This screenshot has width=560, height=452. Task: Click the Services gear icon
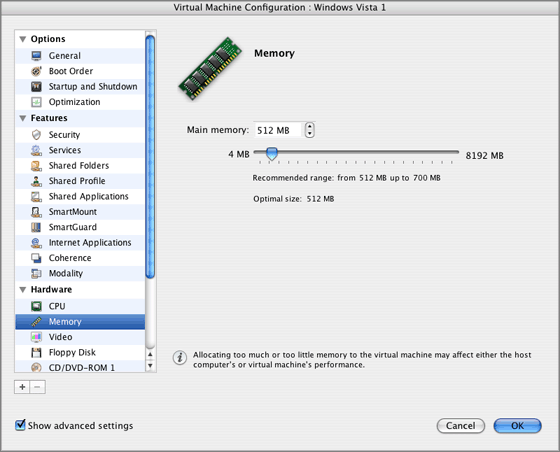[36, 150]
